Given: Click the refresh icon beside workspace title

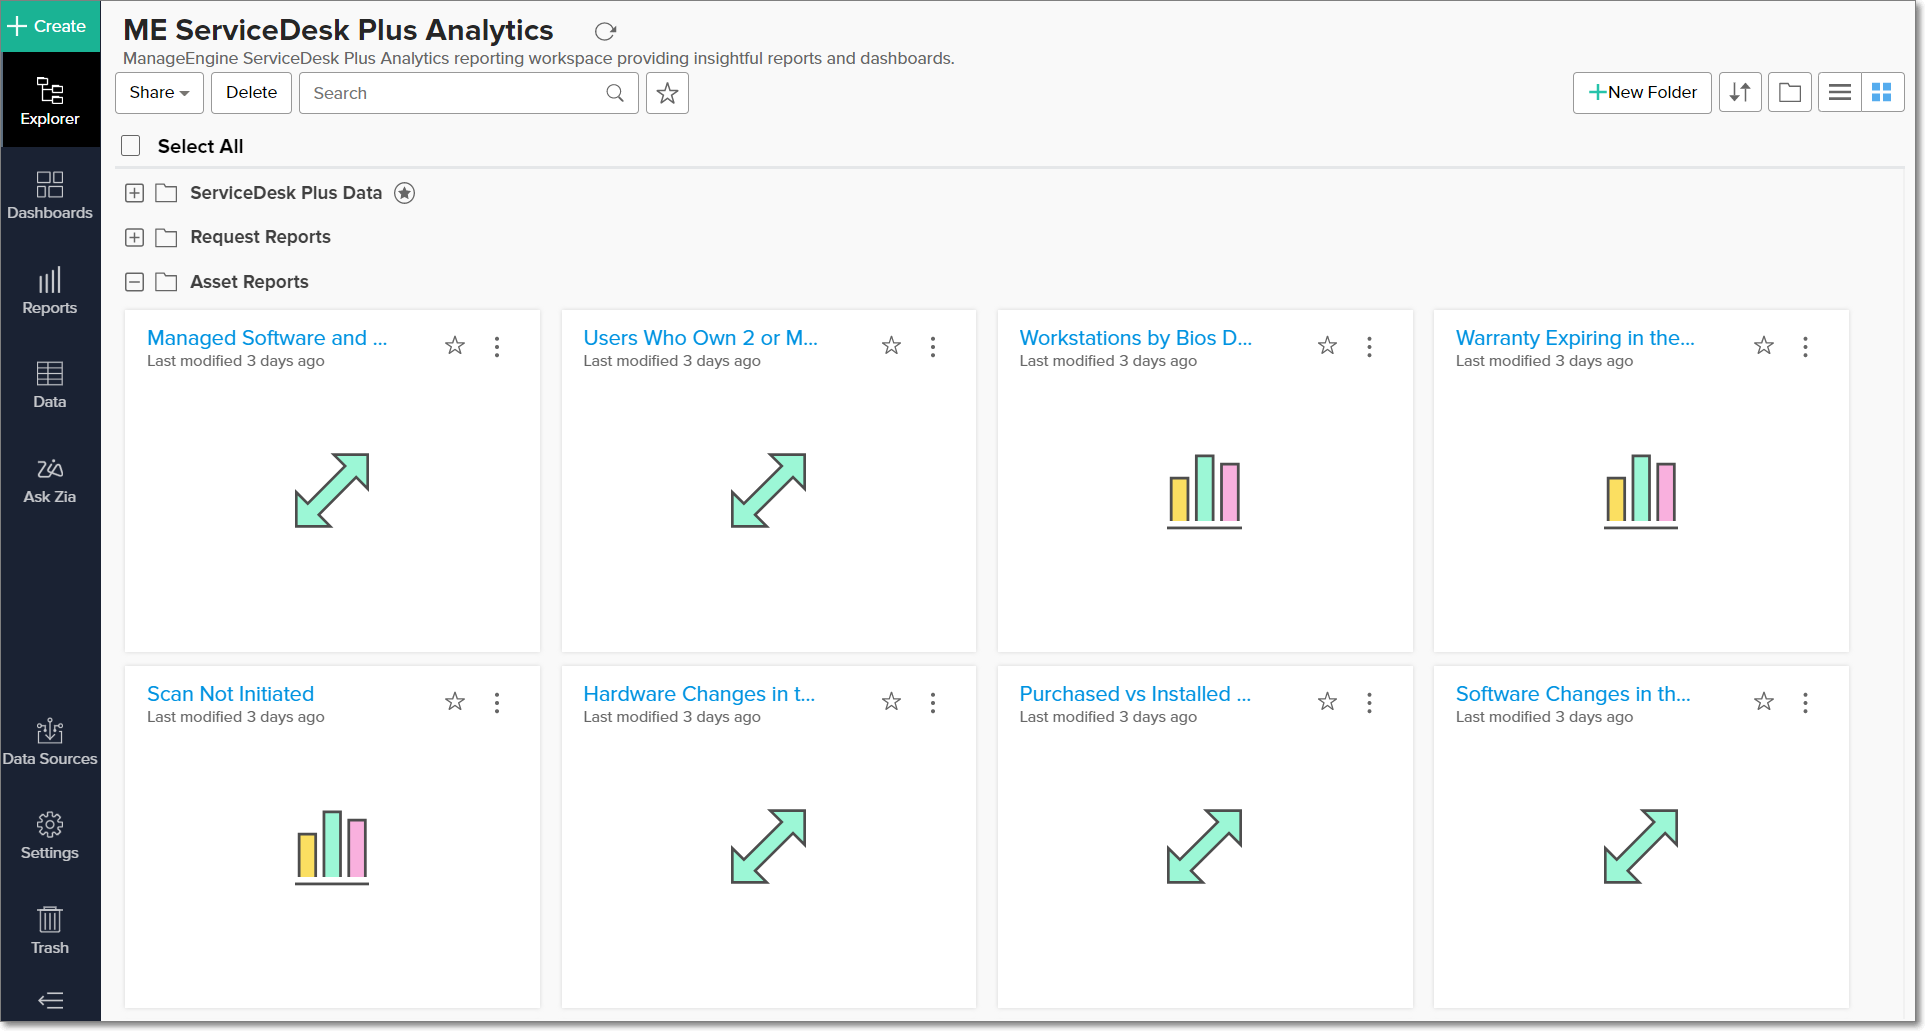Looking at the screenshot, I should pyautogui.click(x=605, y=31).
